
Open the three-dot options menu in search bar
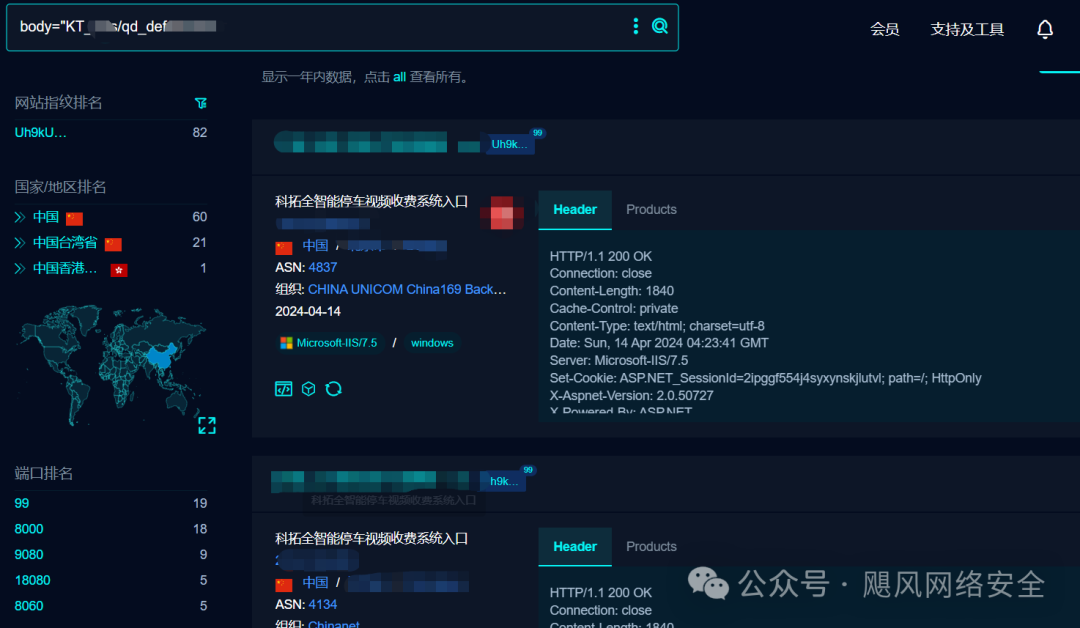click(x=636, y=26)
